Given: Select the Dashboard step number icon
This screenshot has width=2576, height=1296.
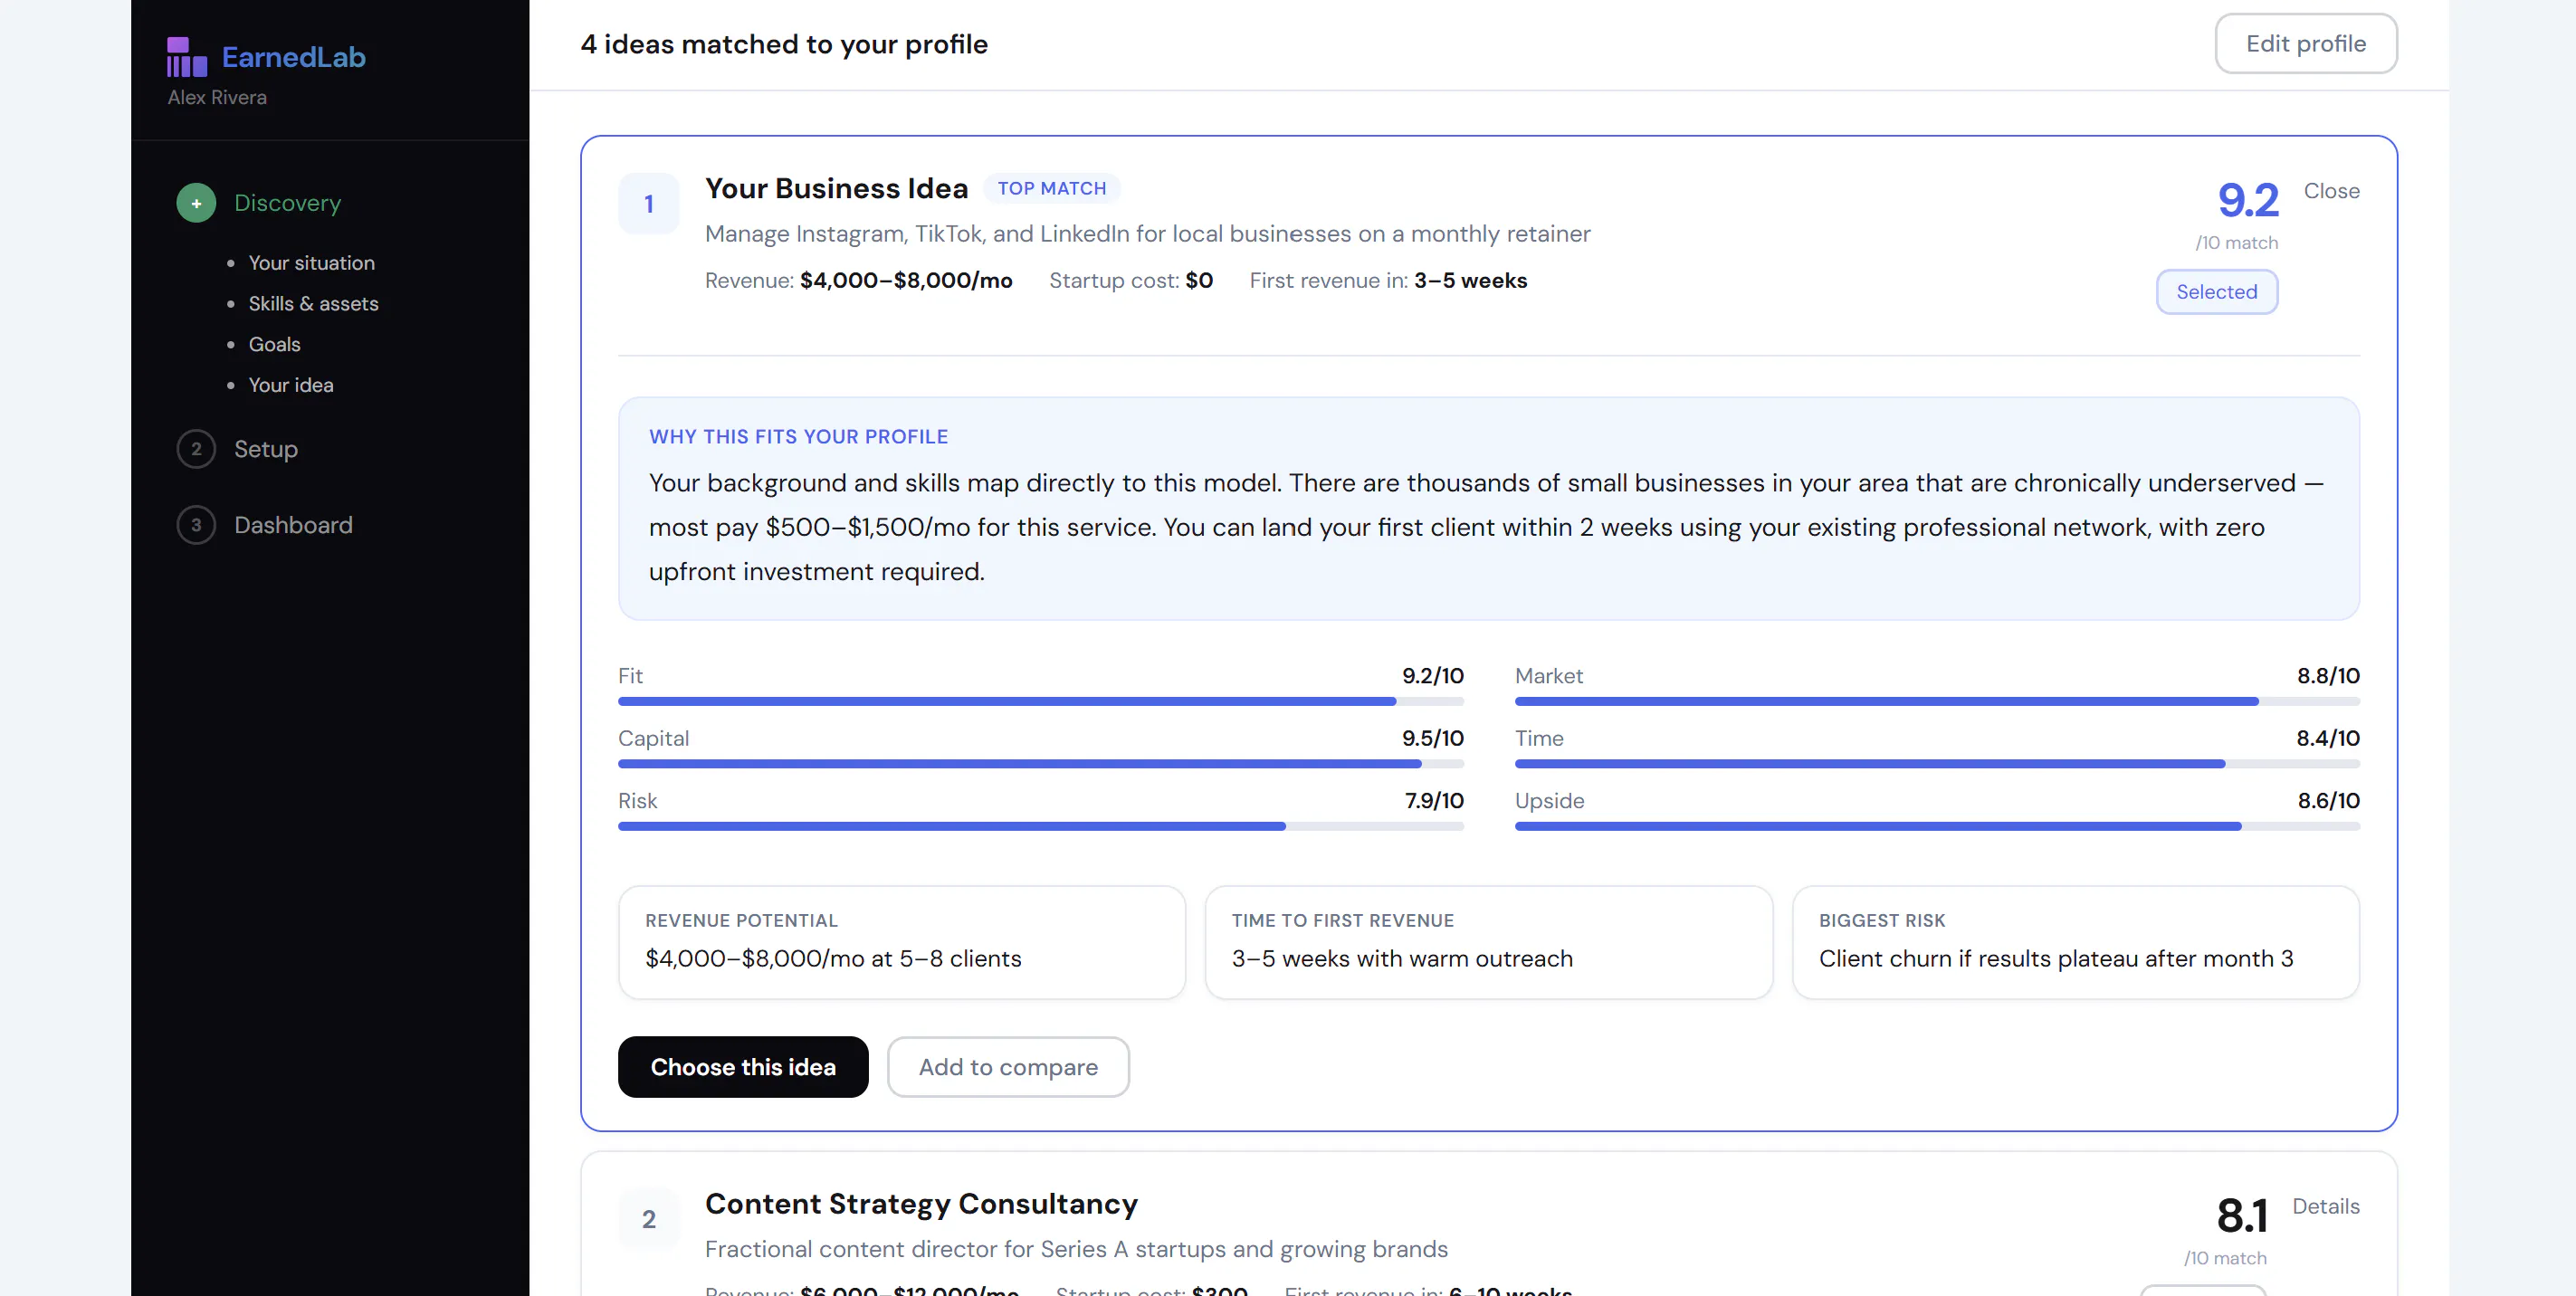Looking at the screenshot, I should click(x=196, y=525).
